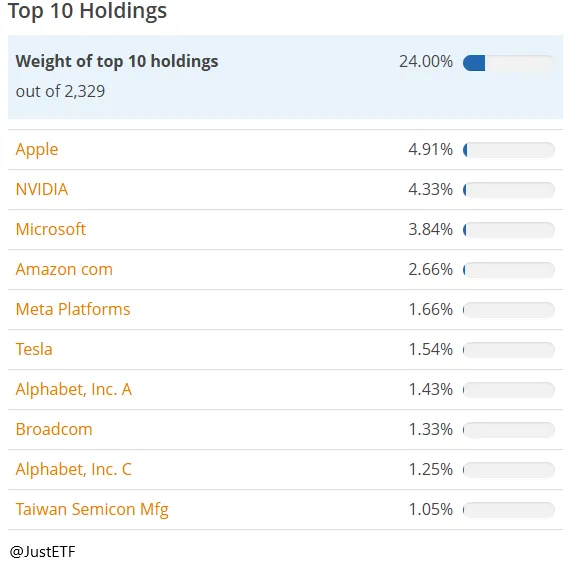Click the Microsoft holding link

click(x=51, y=229)
